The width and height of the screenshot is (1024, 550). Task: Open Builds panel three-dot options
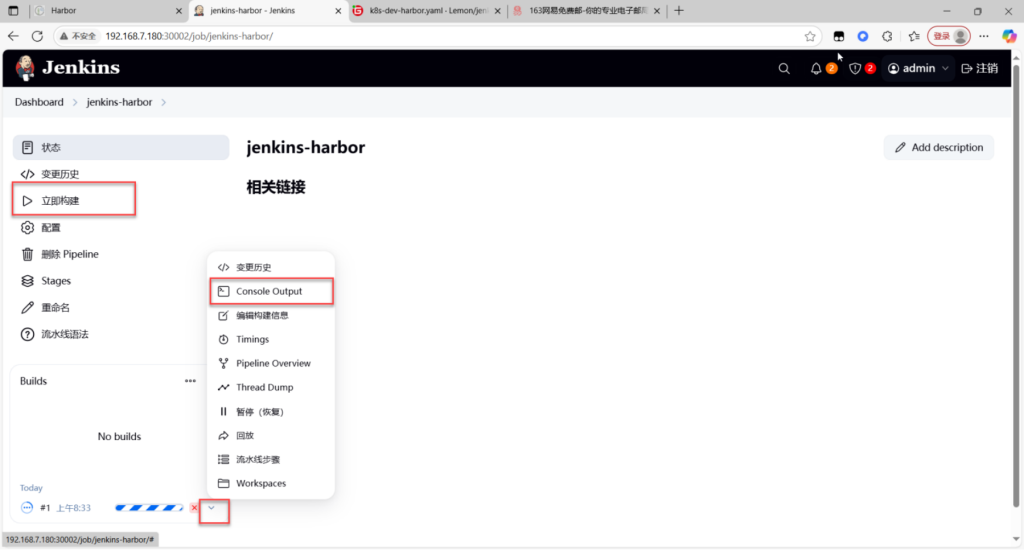pos(190,381)
